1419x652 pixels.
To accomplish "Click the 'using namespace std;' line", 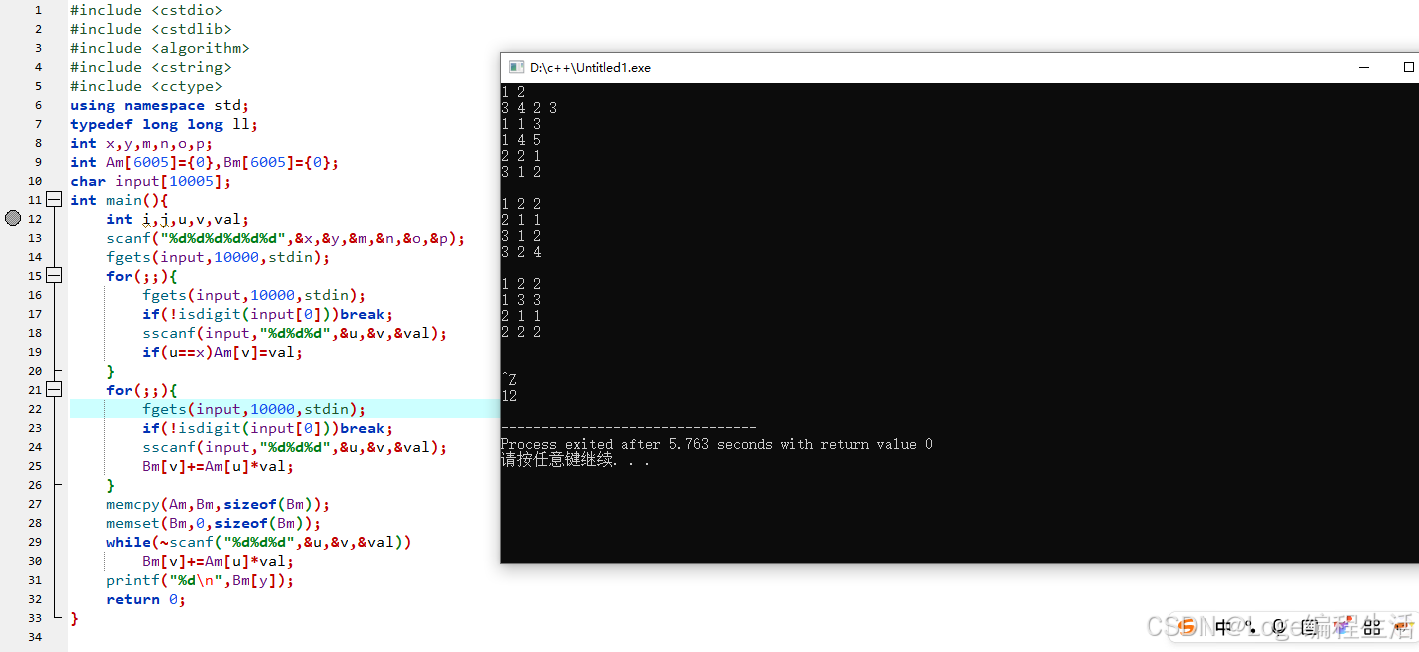I will click(159, 105).
